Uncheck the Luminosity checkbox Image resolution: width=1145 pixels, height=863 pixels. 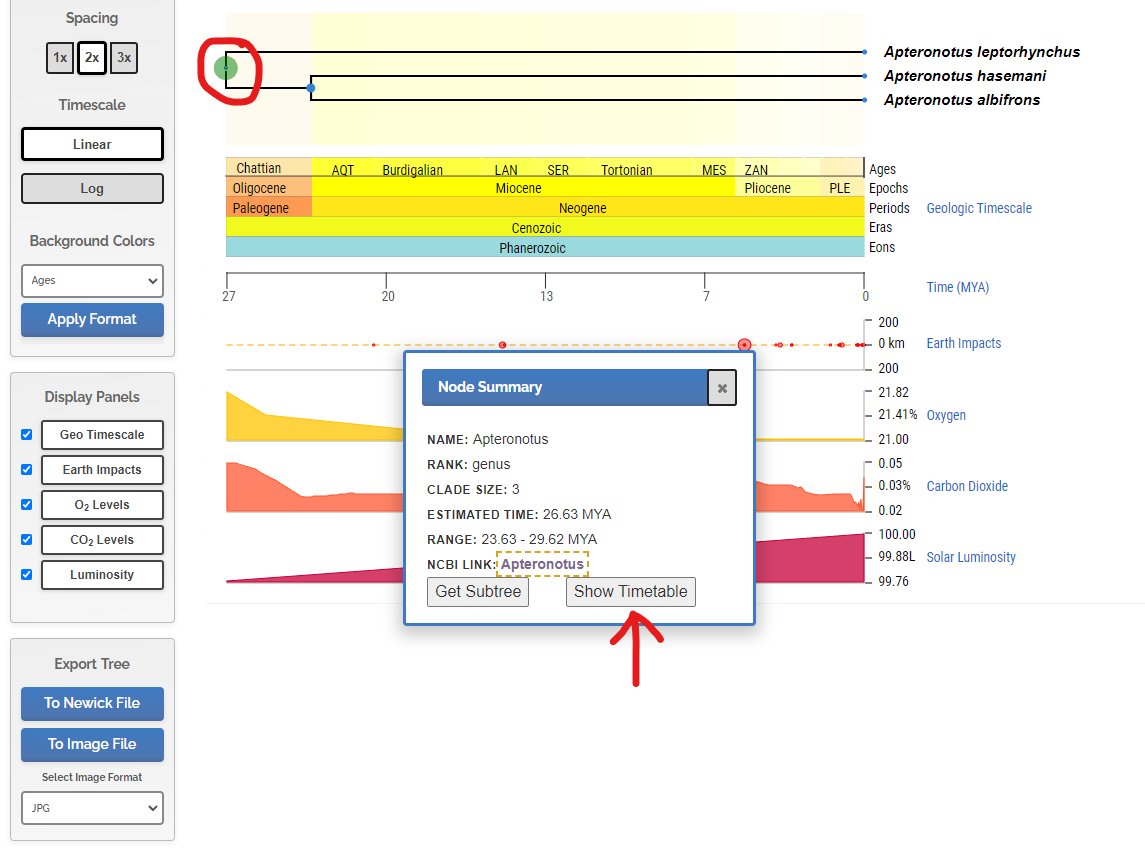tap(26, 575)
